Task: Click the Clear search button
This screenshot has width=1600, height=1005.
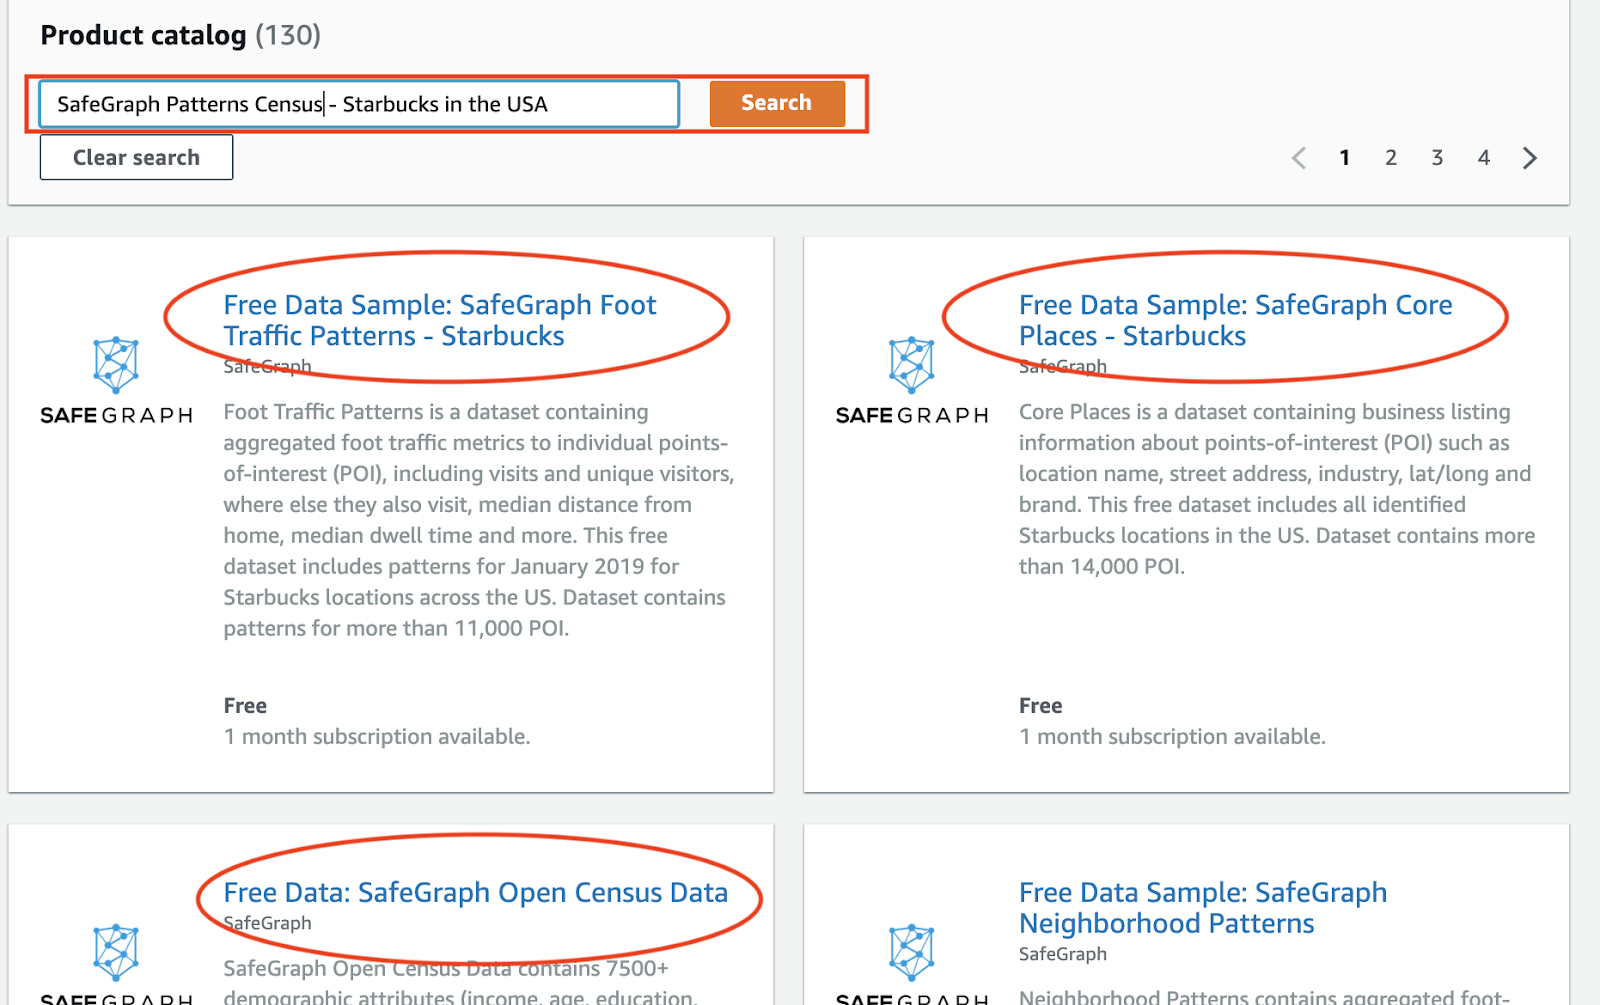Action: [x=136, y=158]
